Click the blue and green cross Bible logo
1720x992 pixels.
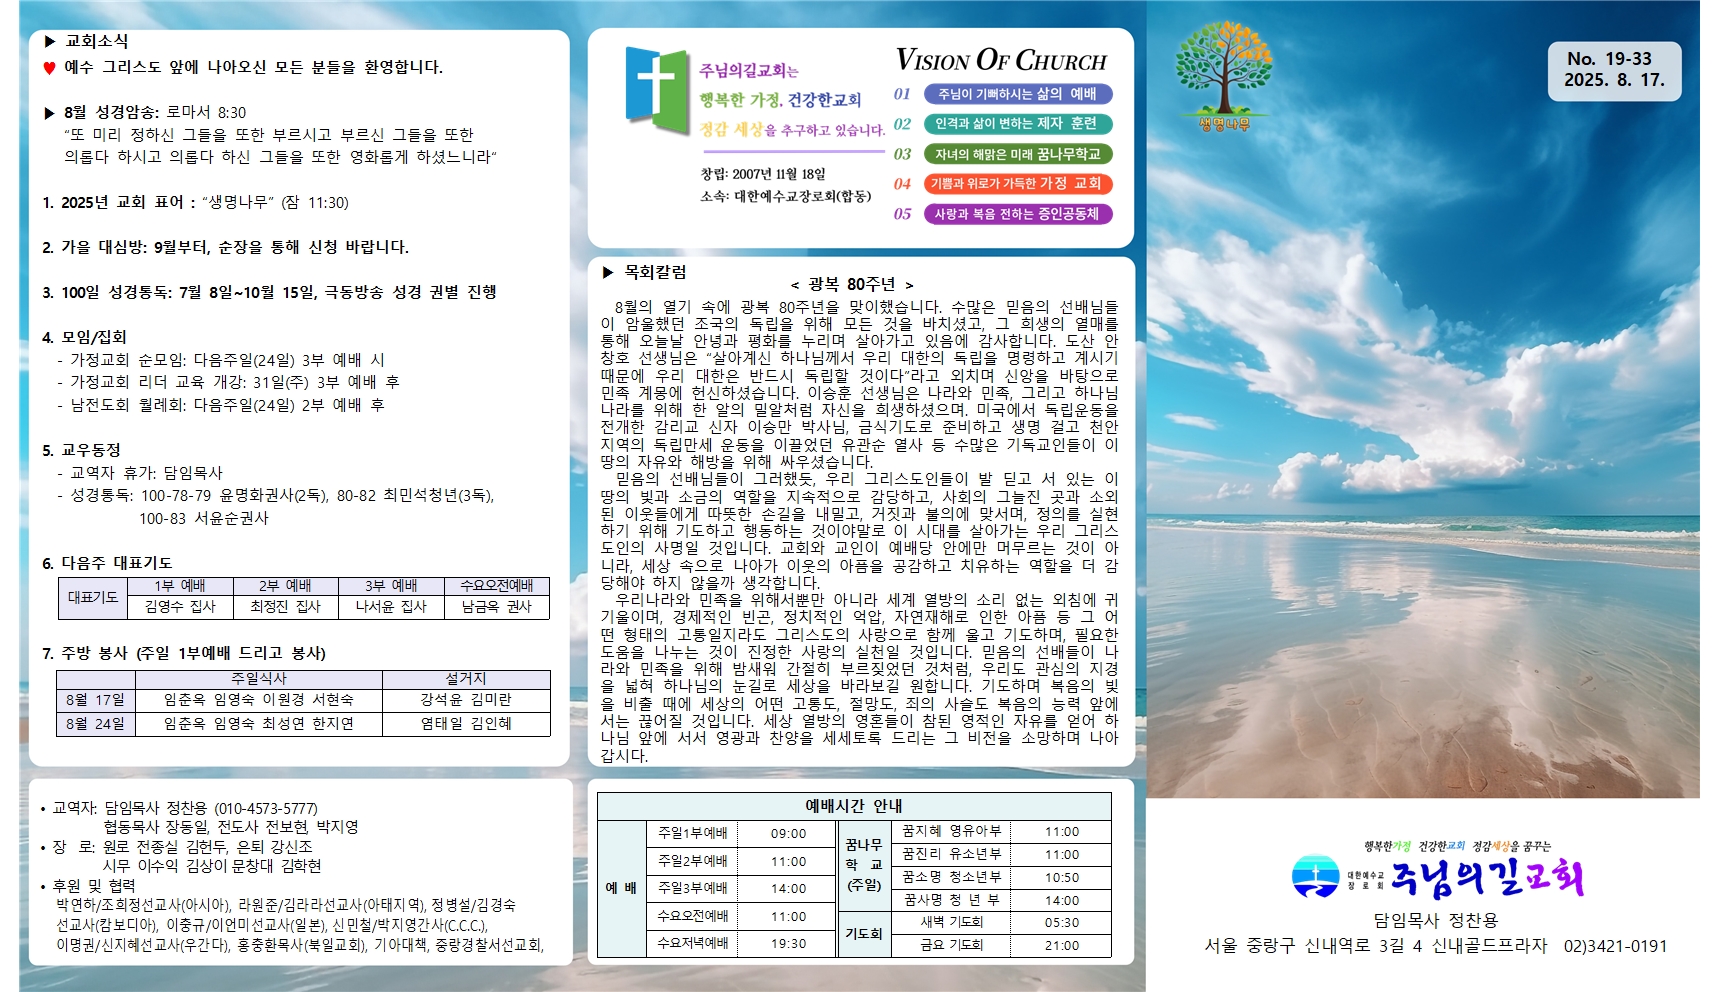tap(656, 90)
